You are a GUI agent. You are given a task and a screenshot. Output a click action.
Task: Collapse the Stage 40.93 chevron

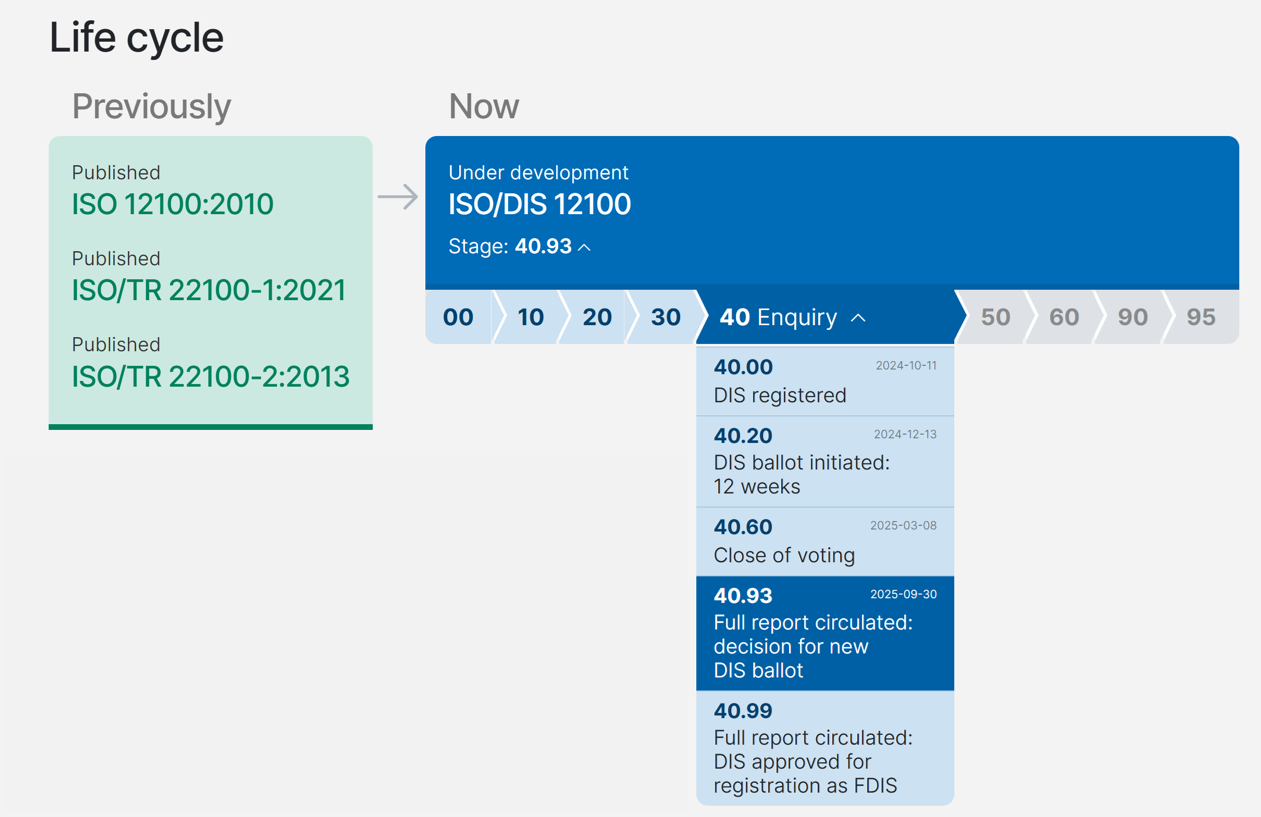coord(585,247)
